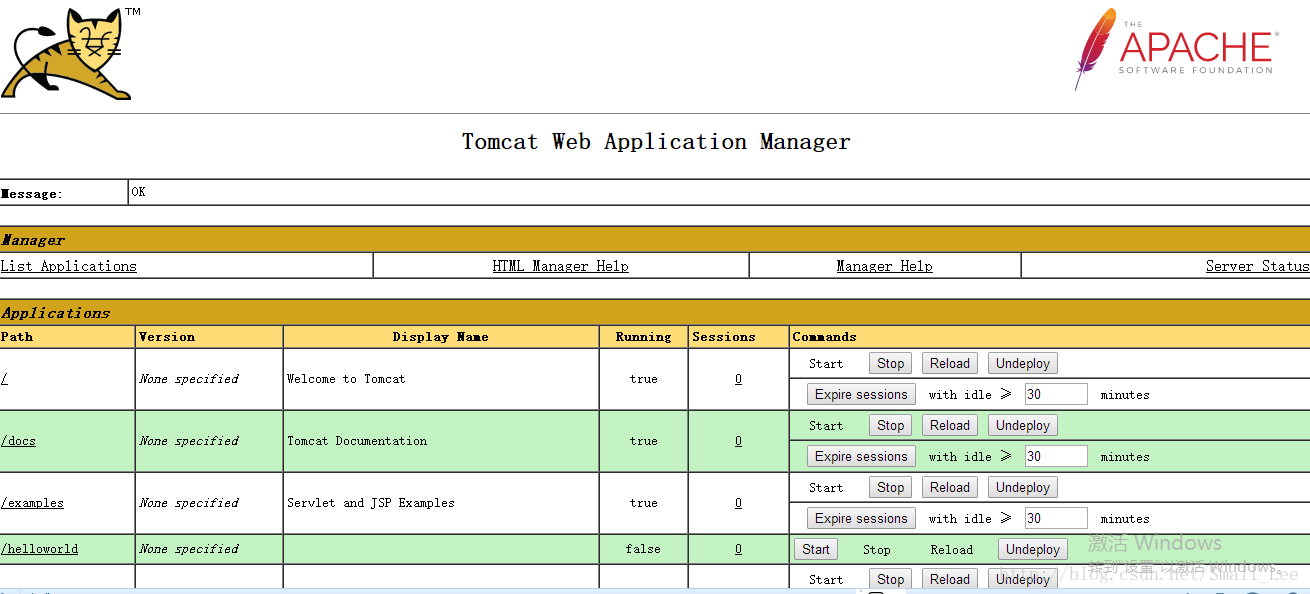This screenshot has height=594, width=1310.
Task: Reload the root / application
Action: (x=950, y=364)
